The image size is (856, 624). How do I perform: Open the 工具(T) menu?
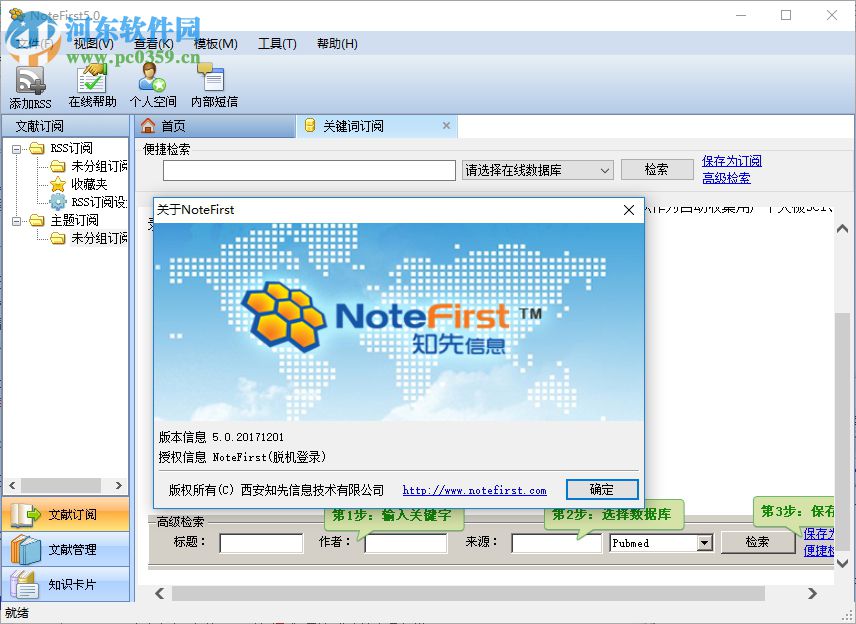(x=277, y=43)
